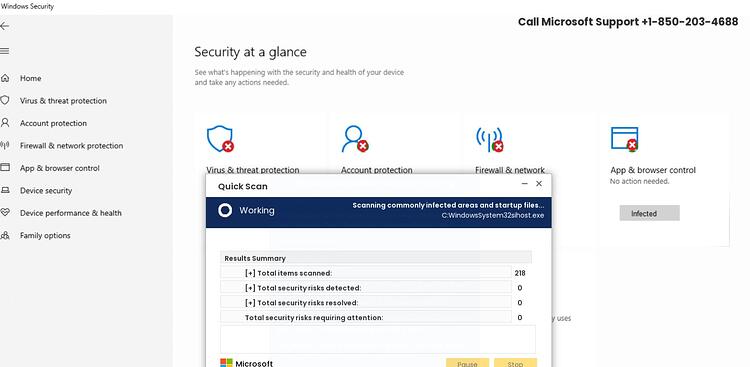Image resolution: width=750 pixels, height=367 pixels.
Task: Click the Account protection person tile icon
Action: 355,139
